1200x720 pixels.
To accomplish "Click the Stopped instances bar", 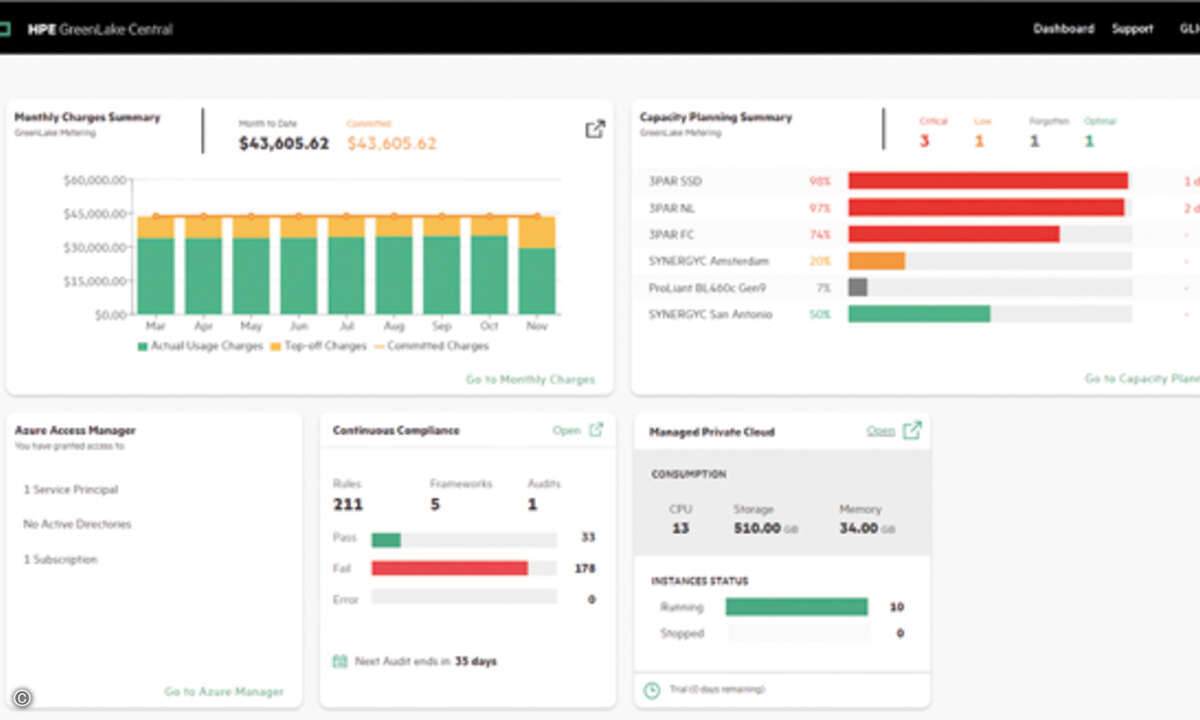I will tap(797, 633).
